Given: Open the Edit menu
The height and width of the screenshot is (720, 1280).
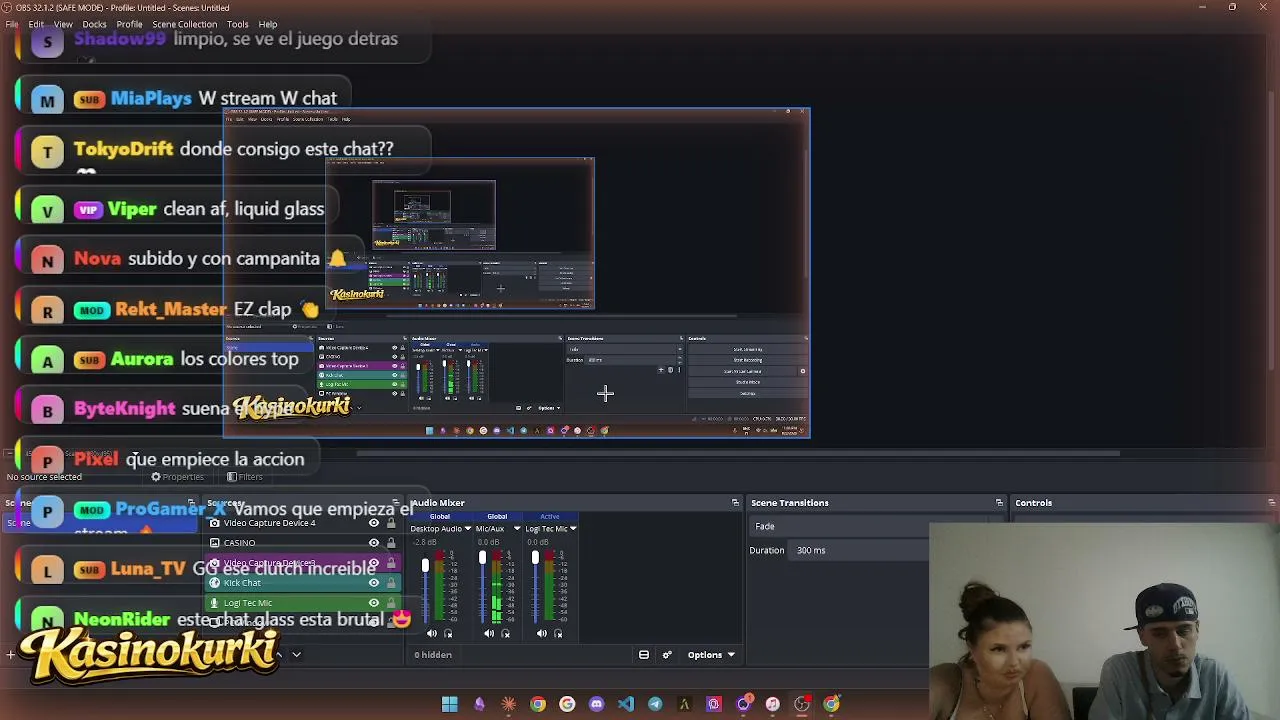Looking at the screenshot, I should coord(36,24).
